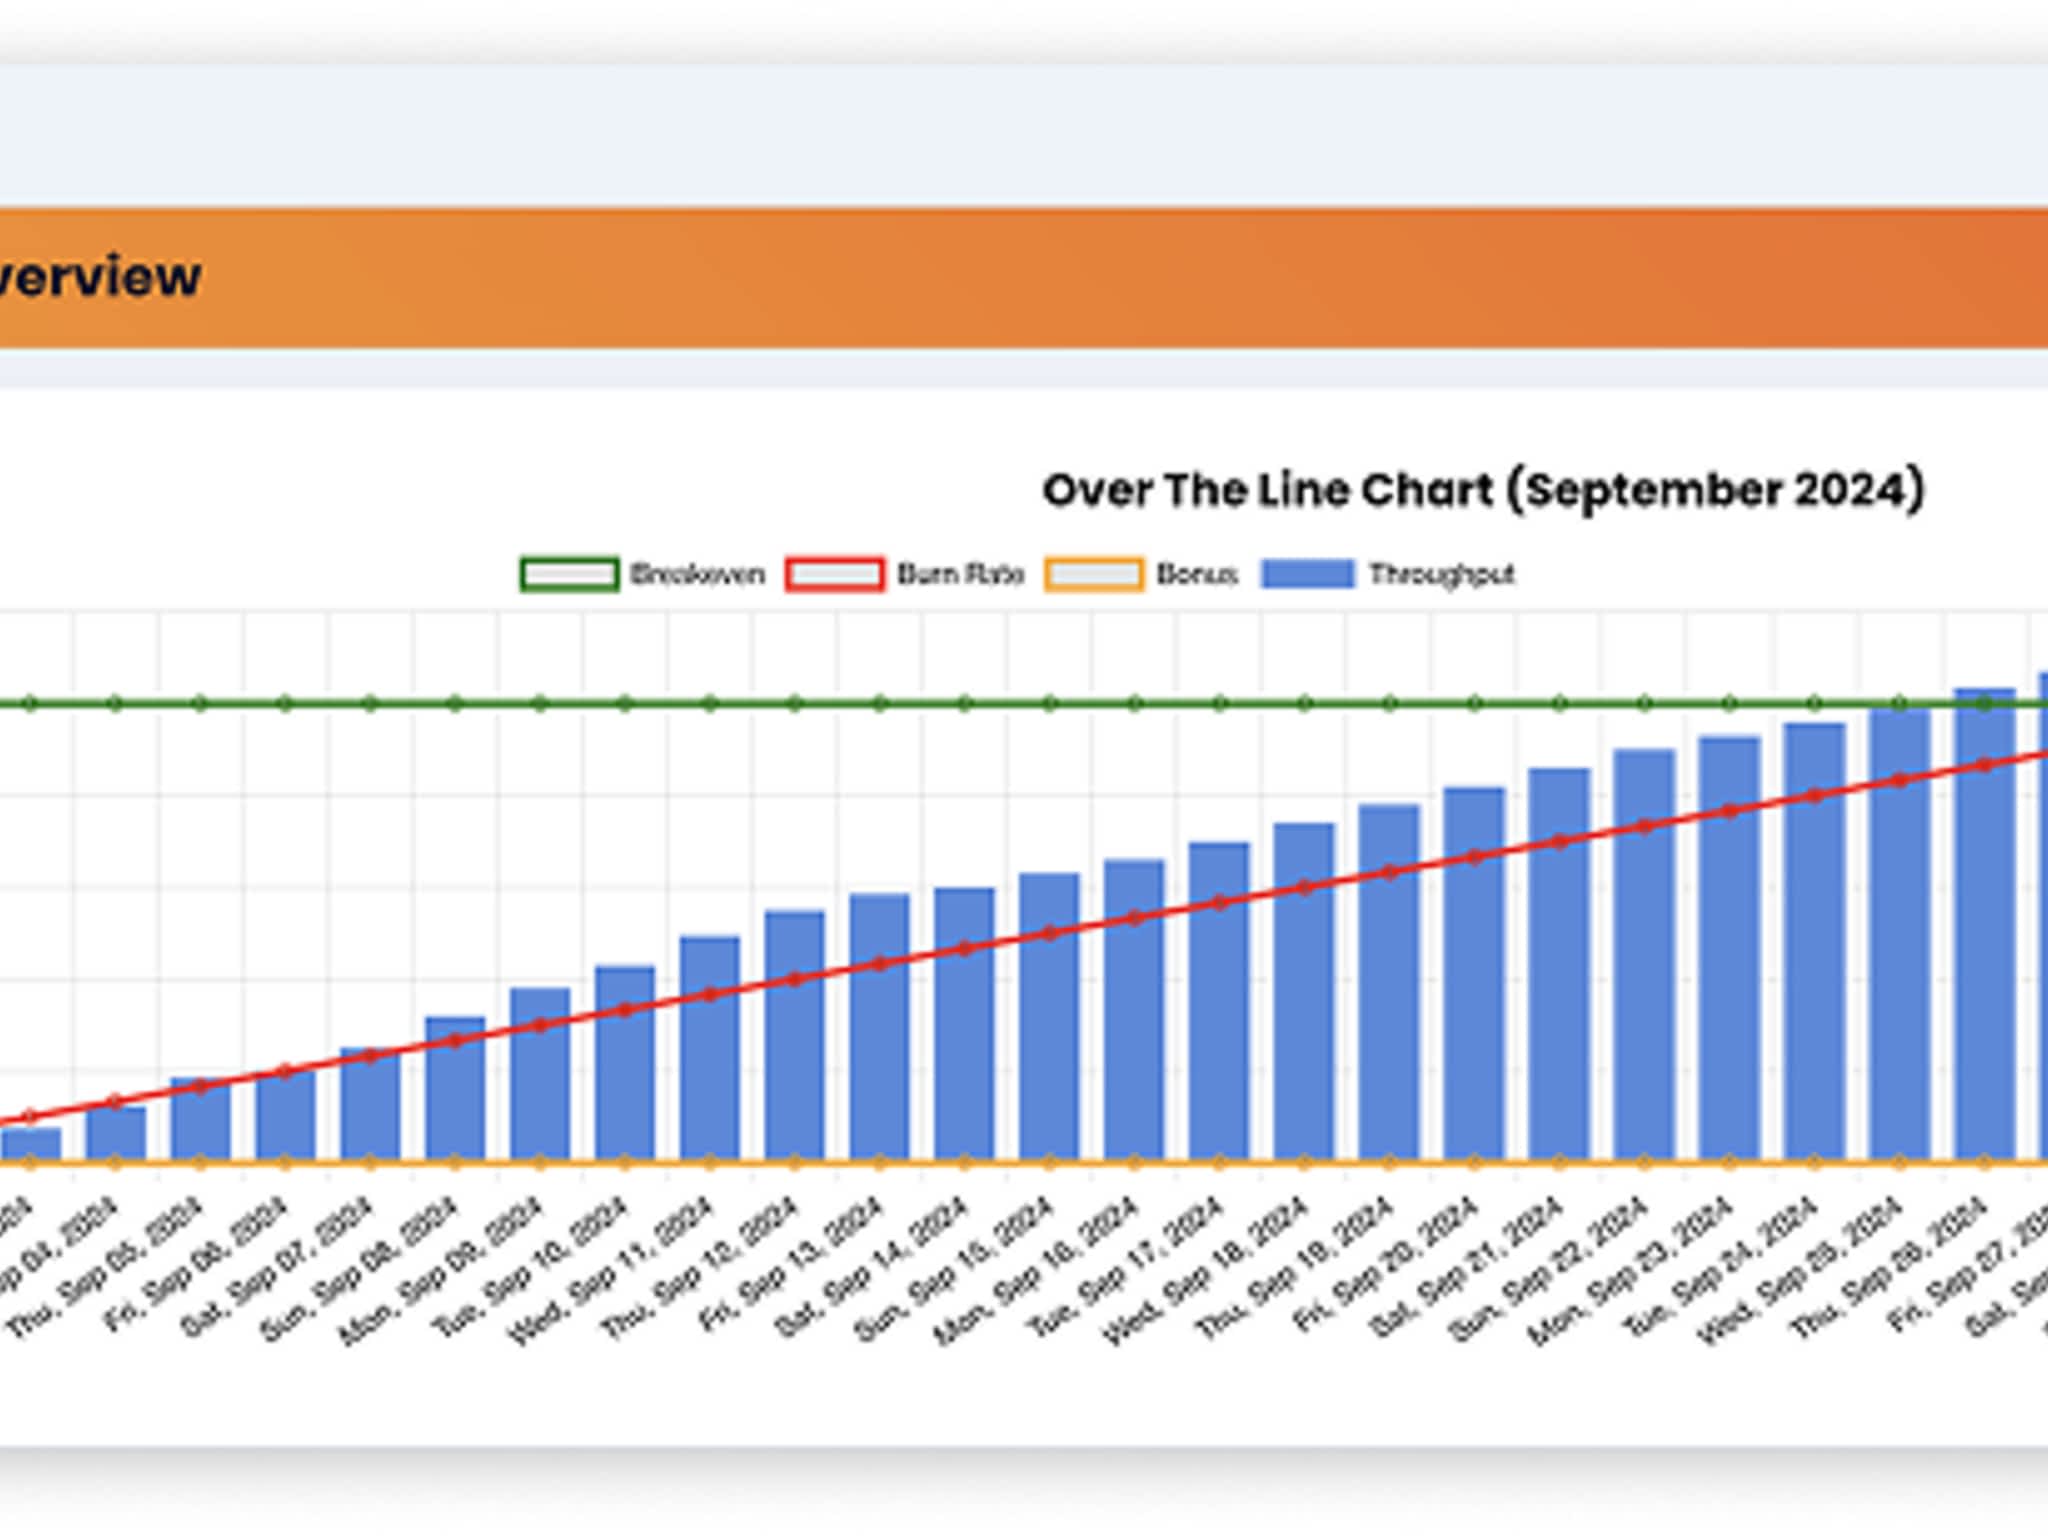This screenshot has width=2048, height=1536.
Task: Toggle the Breakeven legend item
Action: coord(697,575)
